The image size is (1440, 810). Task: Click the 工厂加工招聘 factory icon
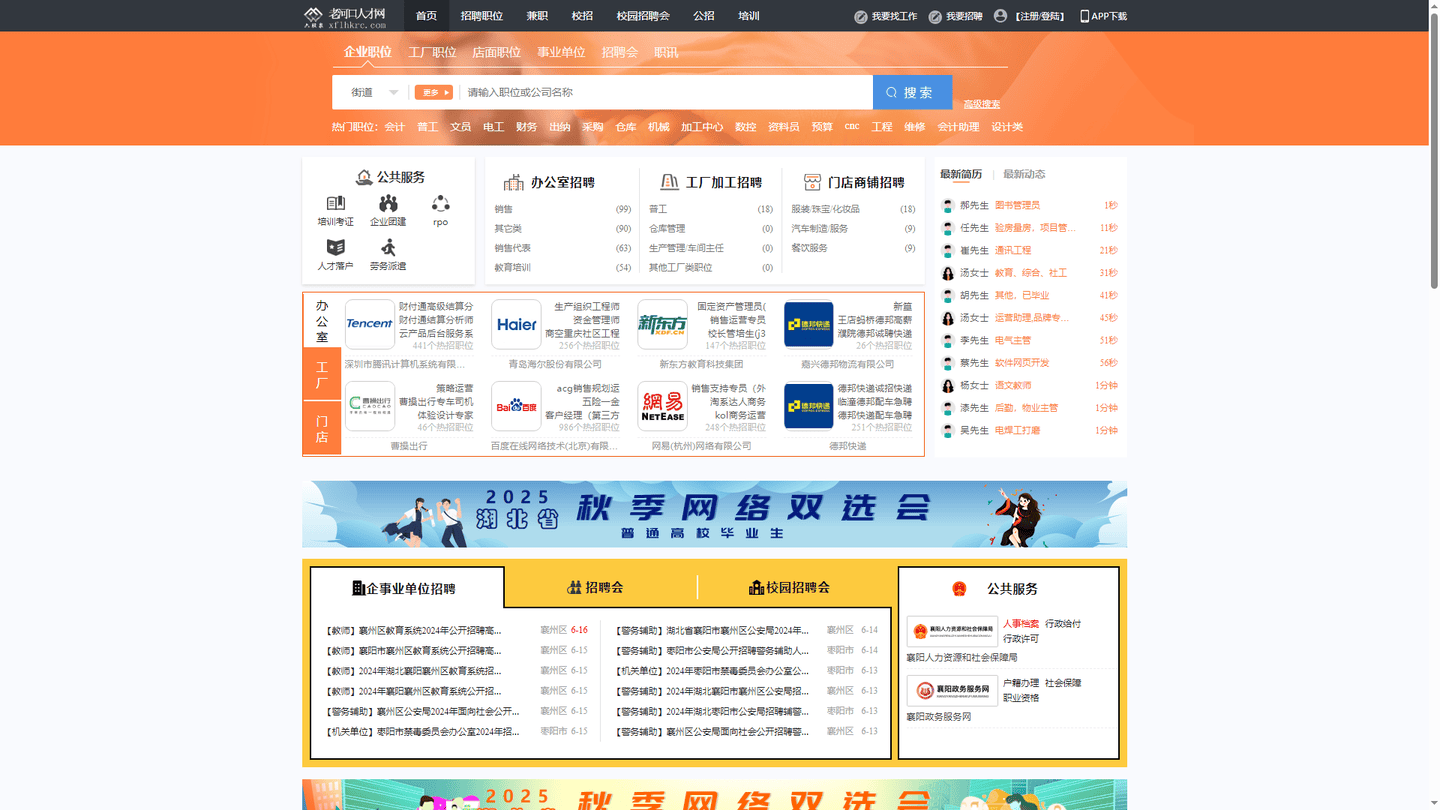(x=670, y=182)
